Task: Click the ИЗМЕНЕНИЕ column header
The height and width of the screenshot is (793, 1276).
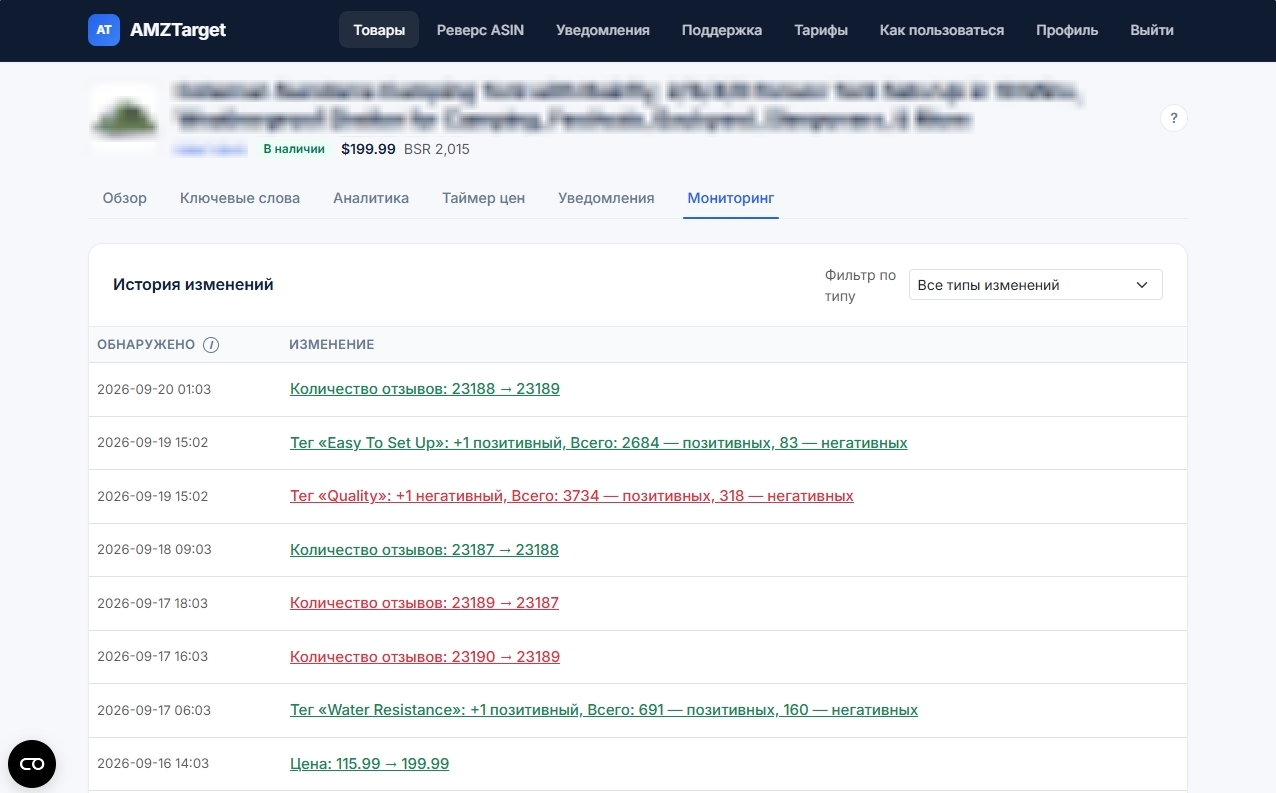Action: point(332,345)
